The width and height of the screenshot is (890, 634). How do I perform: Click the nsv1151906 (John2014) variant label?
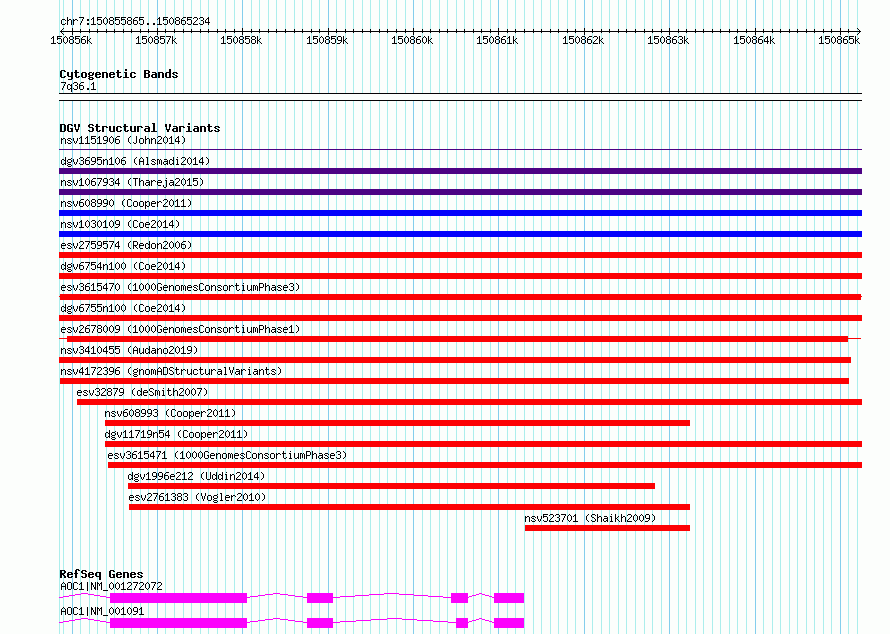pos(123,140)
